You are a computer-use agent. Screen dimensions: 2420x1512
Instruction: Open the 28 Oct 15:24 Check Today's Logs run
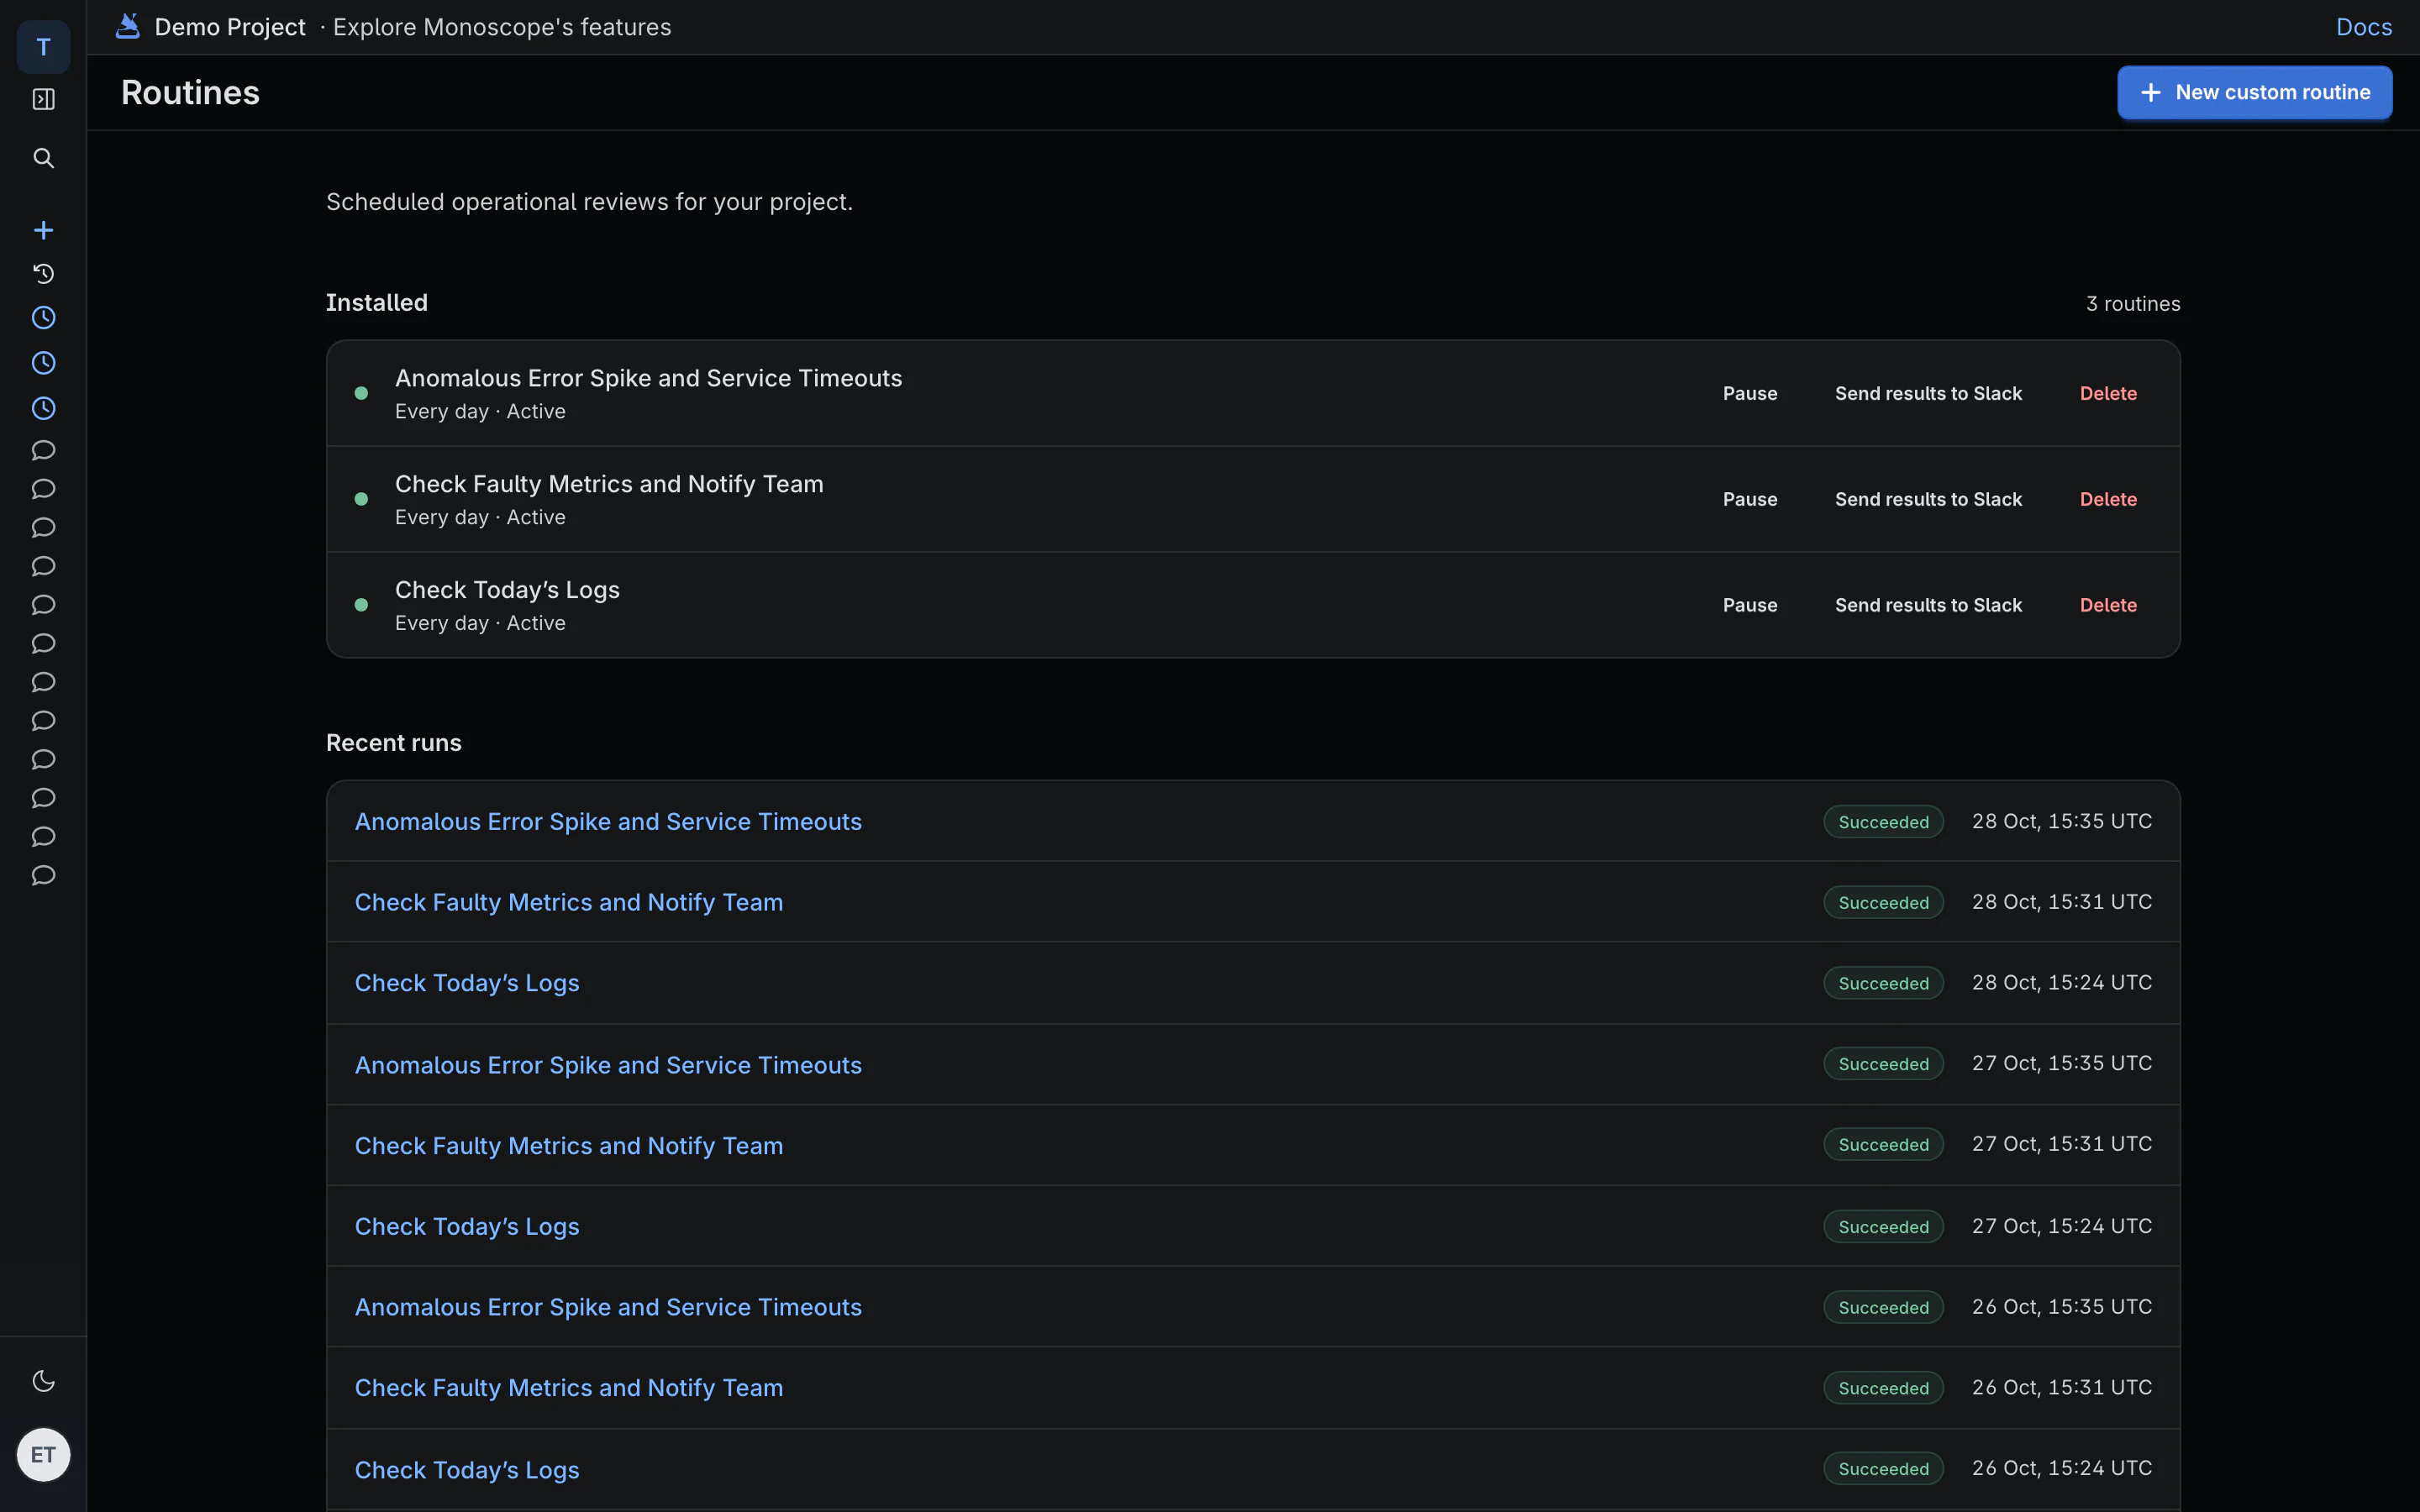point(467,983)
